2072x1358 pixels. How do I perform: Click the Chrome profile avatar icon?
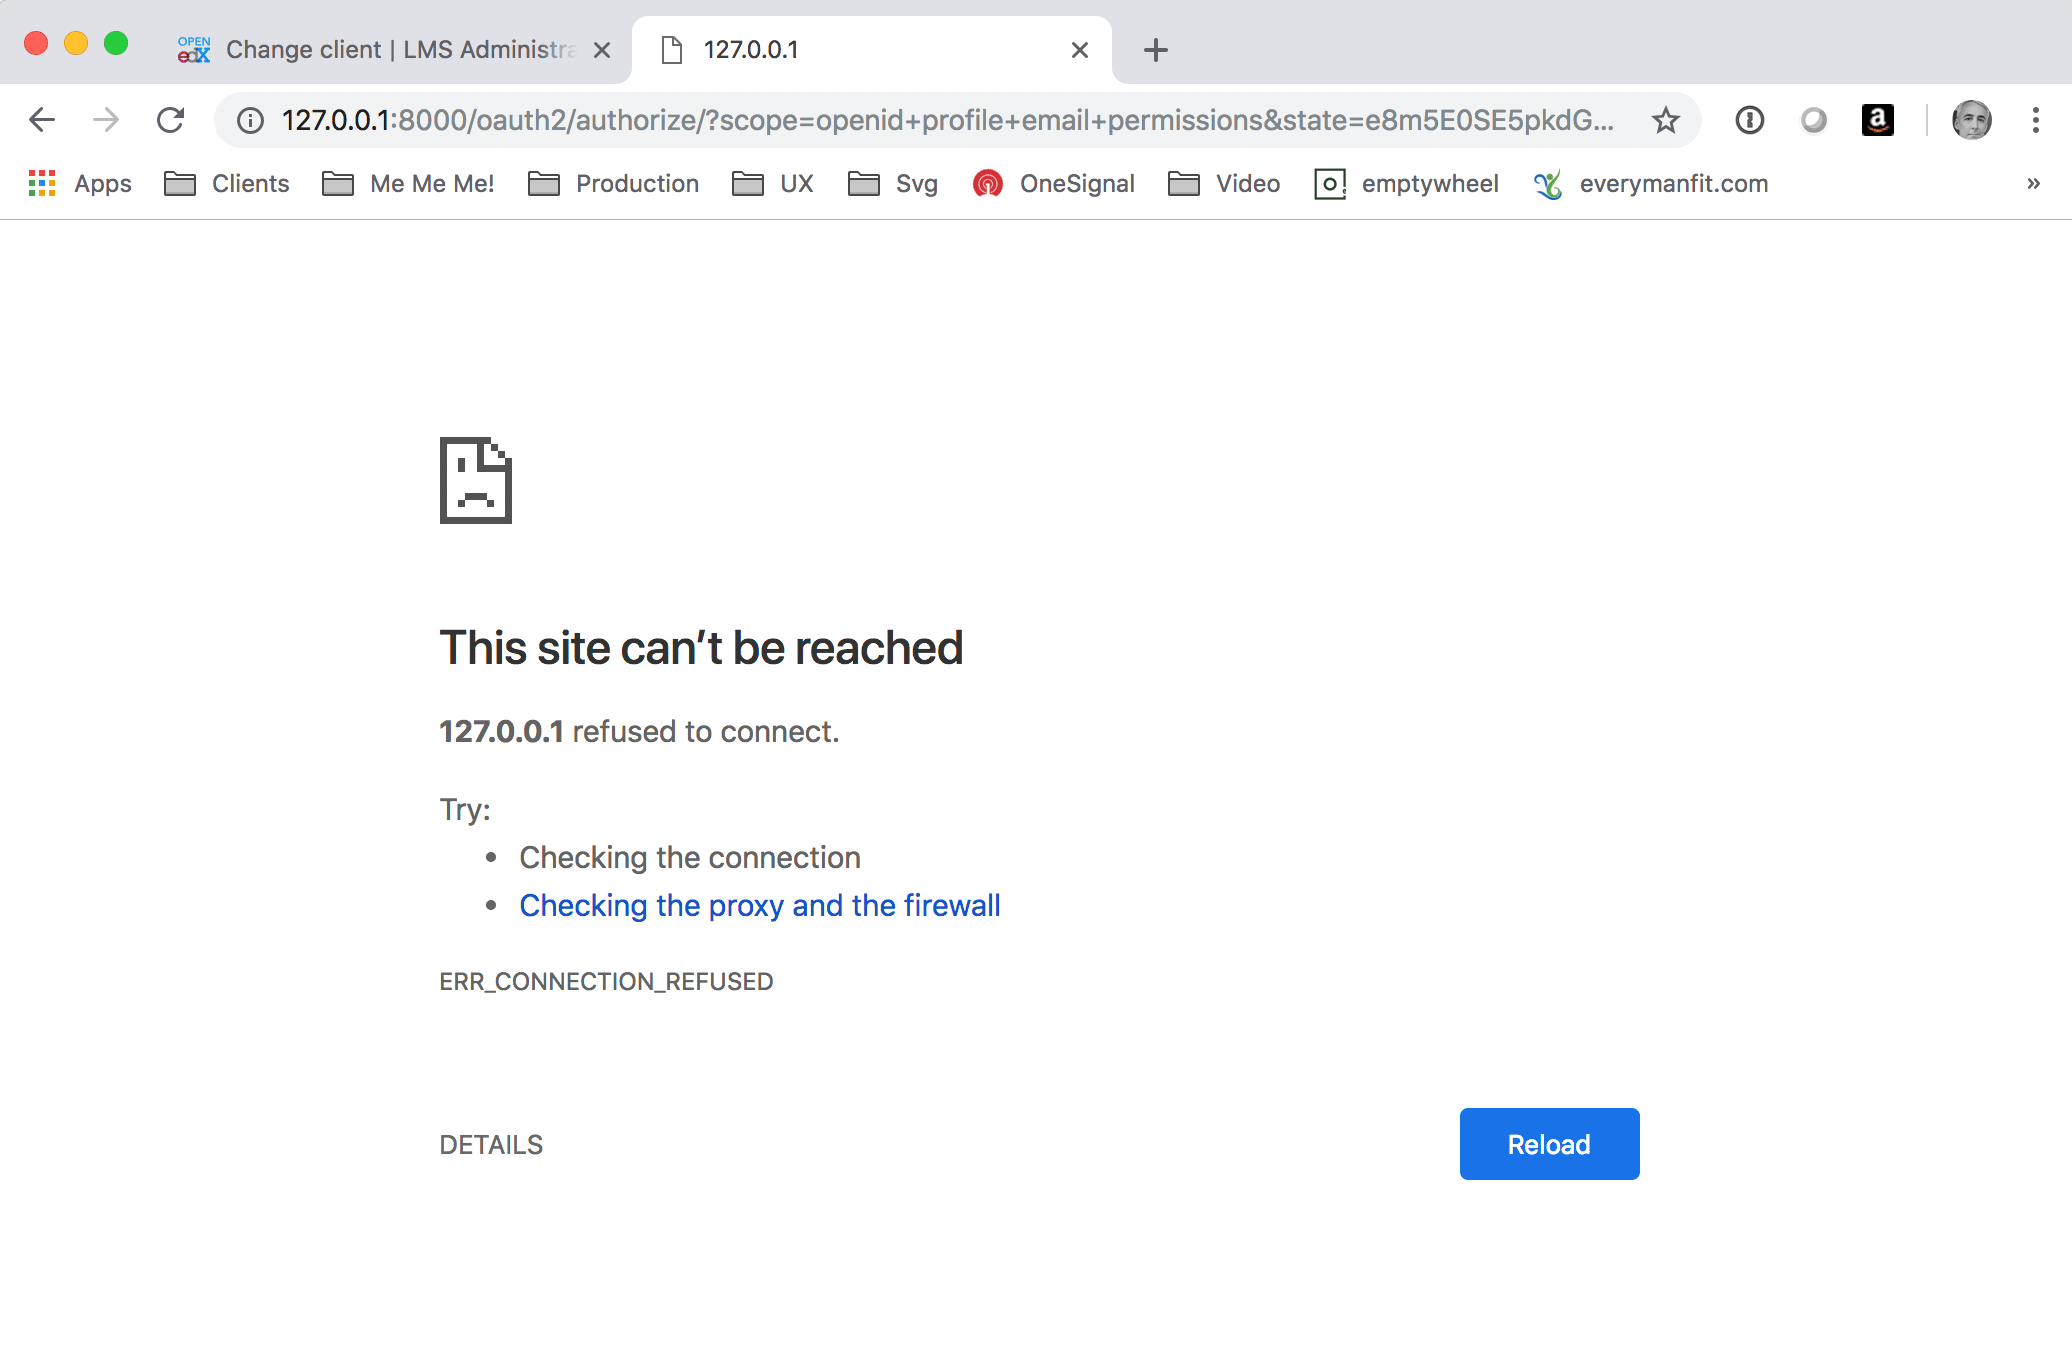pos(1972,120)
